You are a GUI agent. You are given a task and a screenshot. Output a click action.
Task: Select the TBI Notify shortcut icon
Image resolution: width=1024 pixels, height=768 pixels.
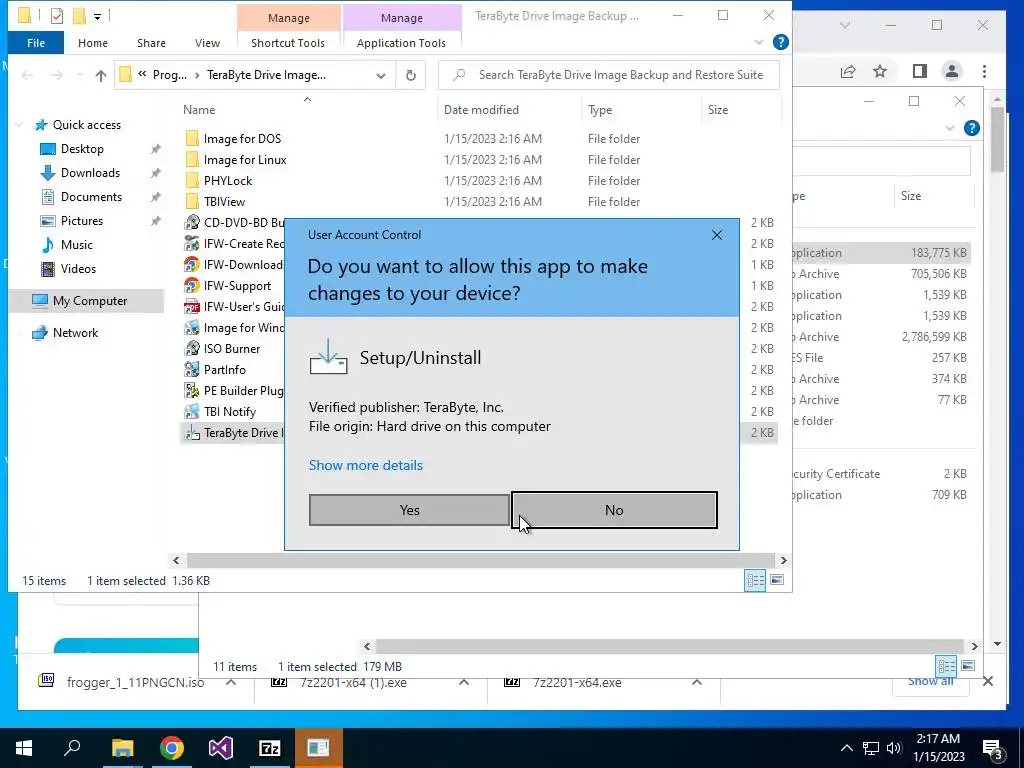point(192,411)
